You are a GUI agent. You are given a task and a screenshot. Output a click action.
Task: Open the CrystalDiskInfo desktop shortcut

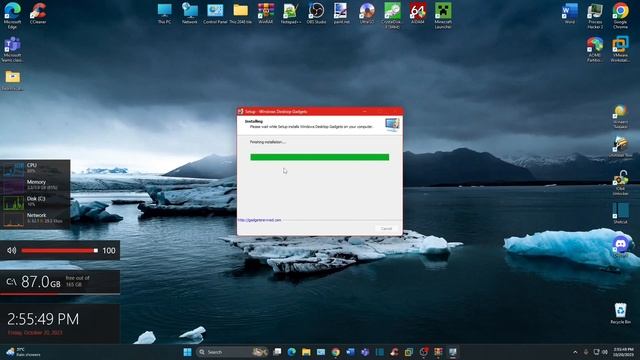pyautogui.click(x=392, y=16)
